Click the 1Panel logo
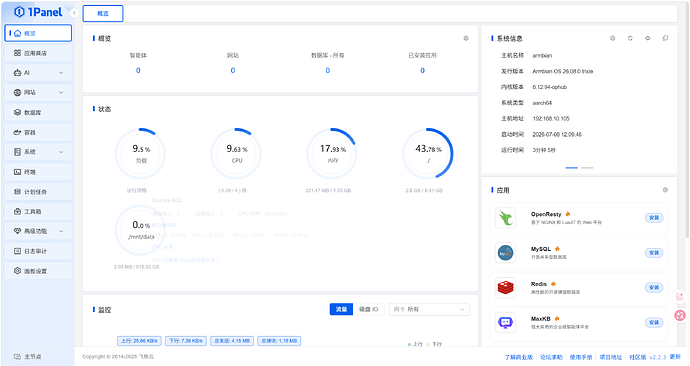This screenshot has width=690, height=366. [x=38, y=12]
